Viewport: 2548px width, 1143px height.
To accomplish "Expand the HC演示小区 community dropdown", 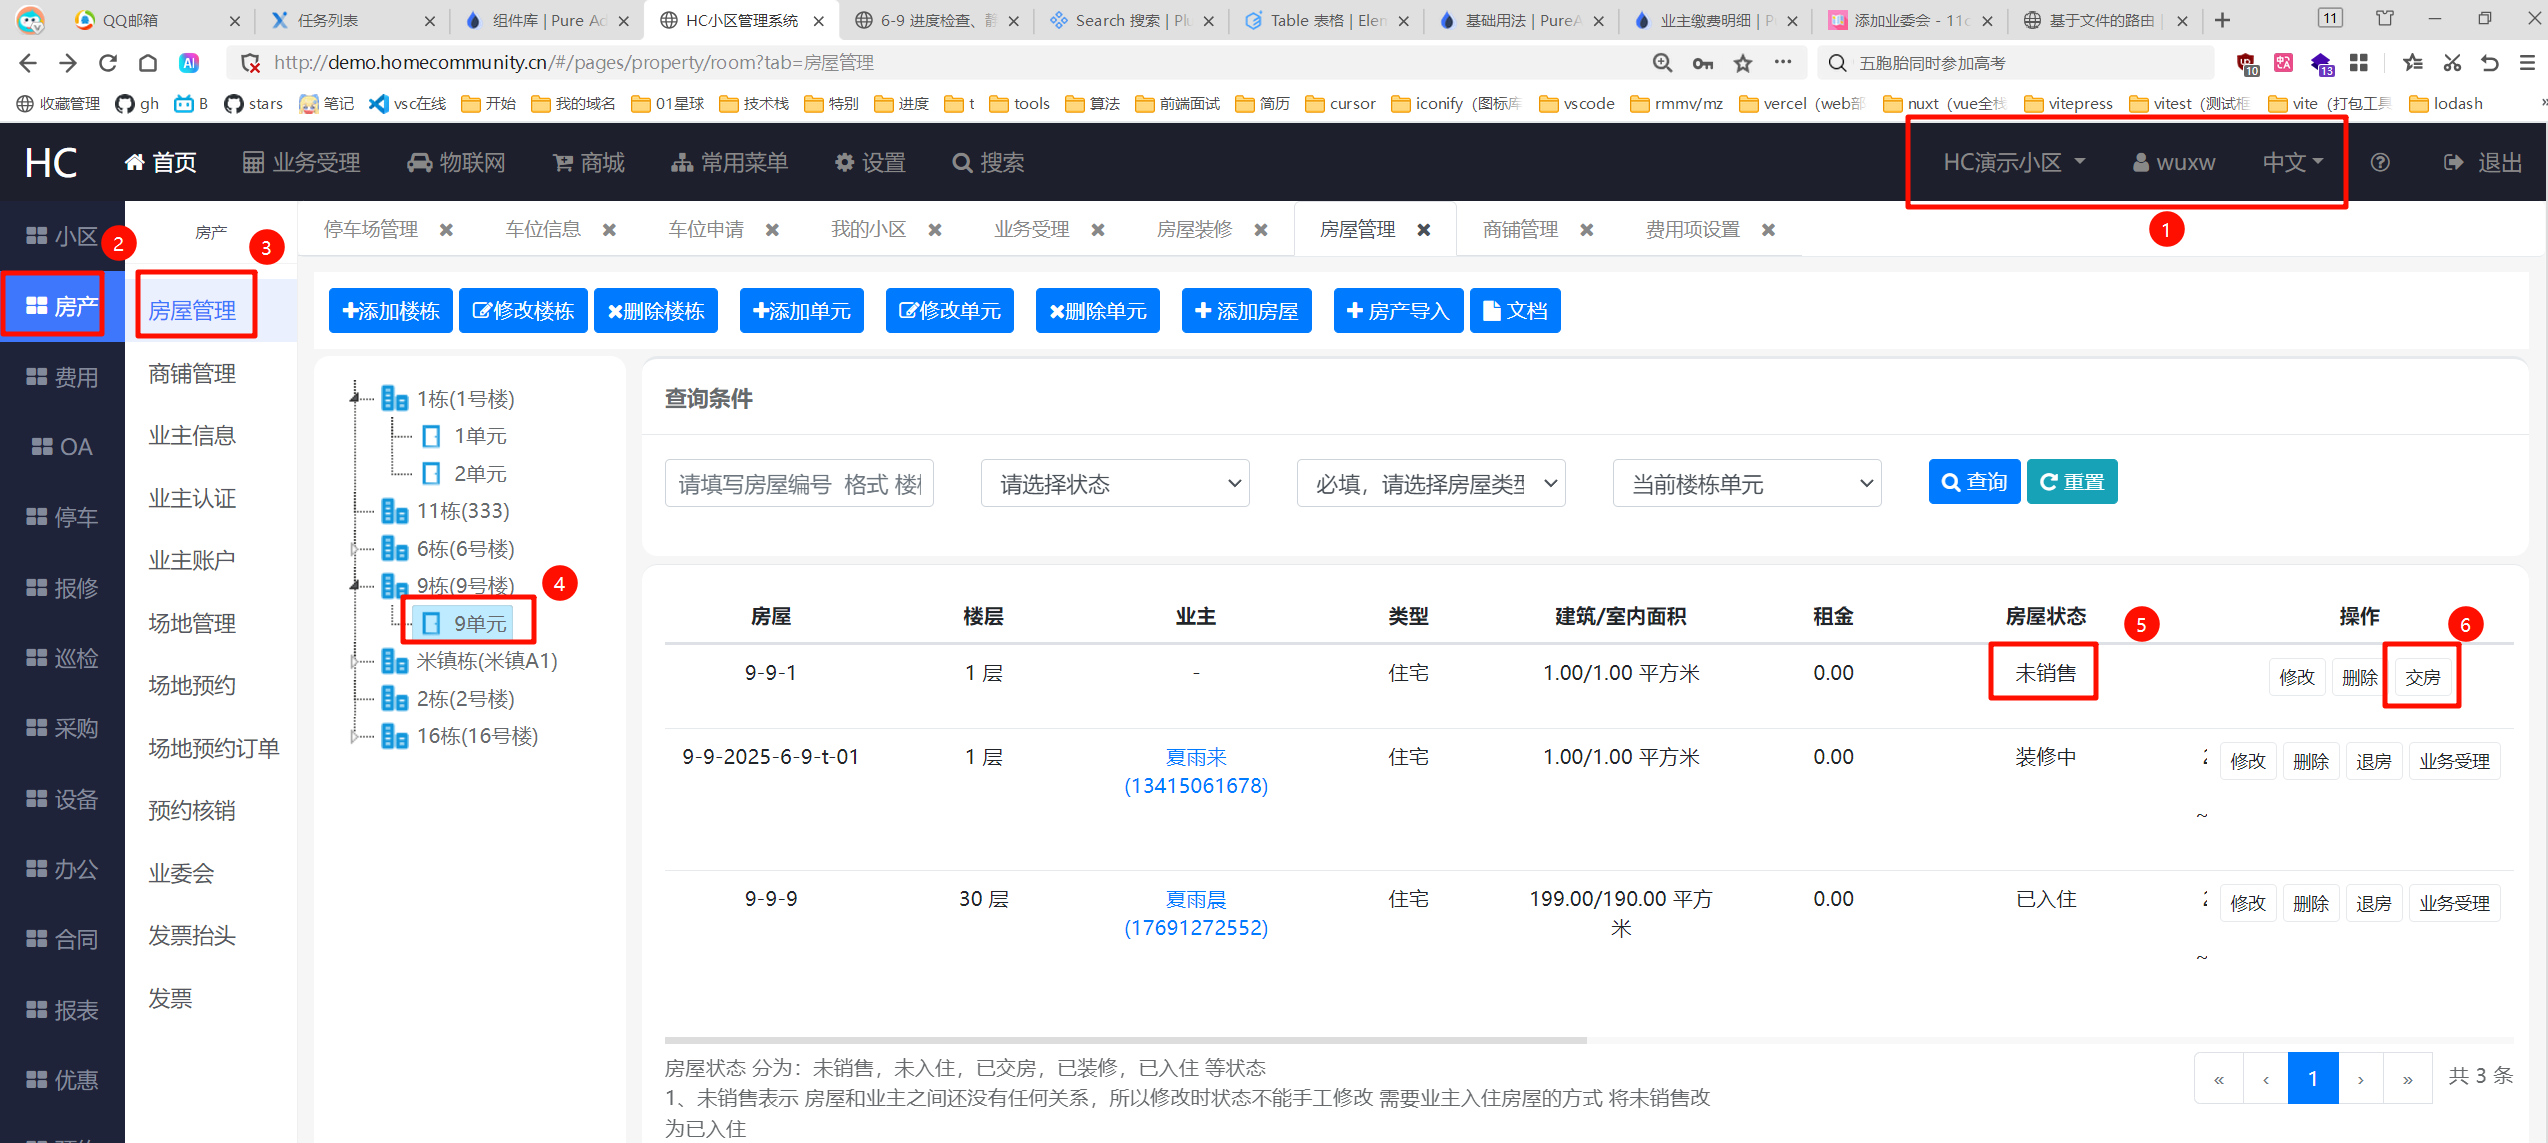I will click(x=2014, y=162).
